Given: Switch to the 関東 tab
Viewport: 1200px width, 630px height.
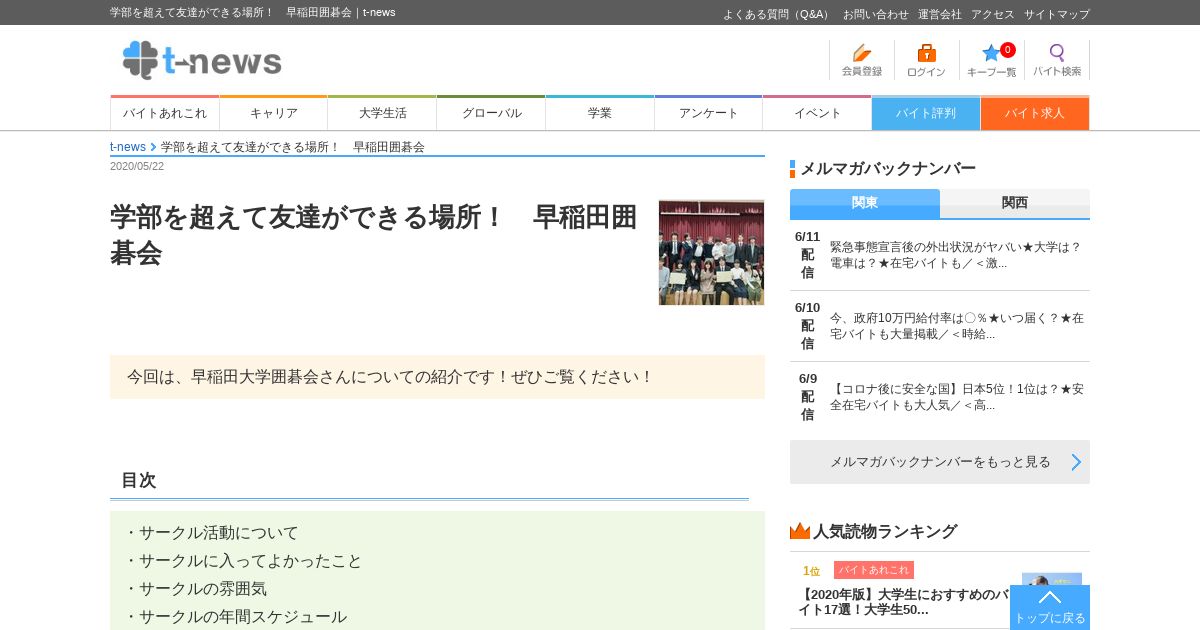Looking at the screenshot, I should (x=865, y=203).
